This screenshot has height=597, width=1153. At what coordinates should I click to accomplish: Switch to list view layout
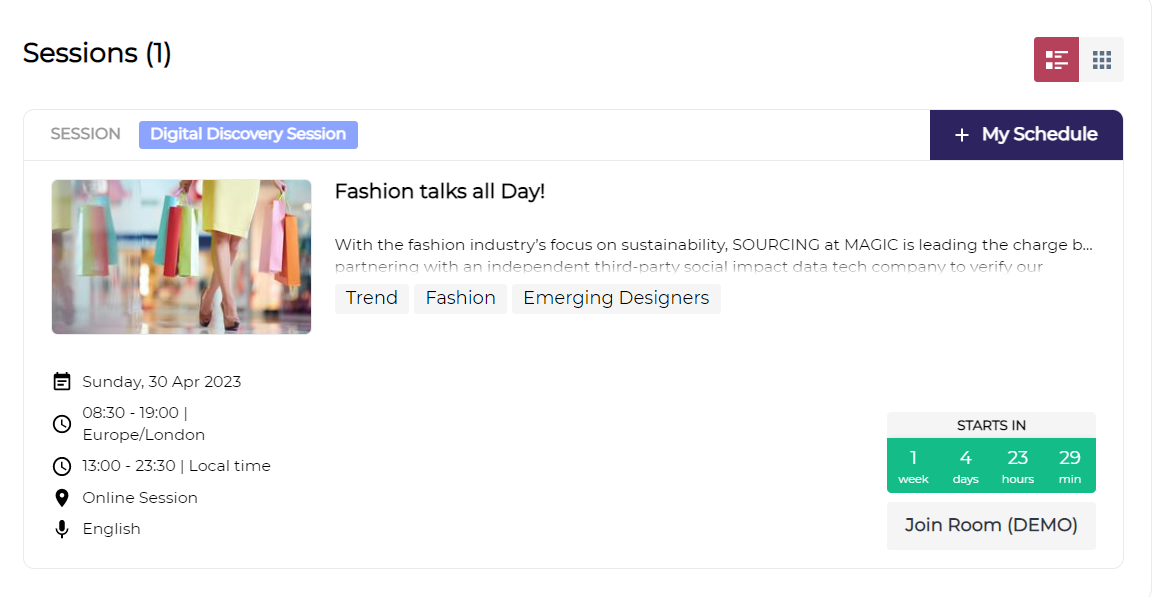1056,60
